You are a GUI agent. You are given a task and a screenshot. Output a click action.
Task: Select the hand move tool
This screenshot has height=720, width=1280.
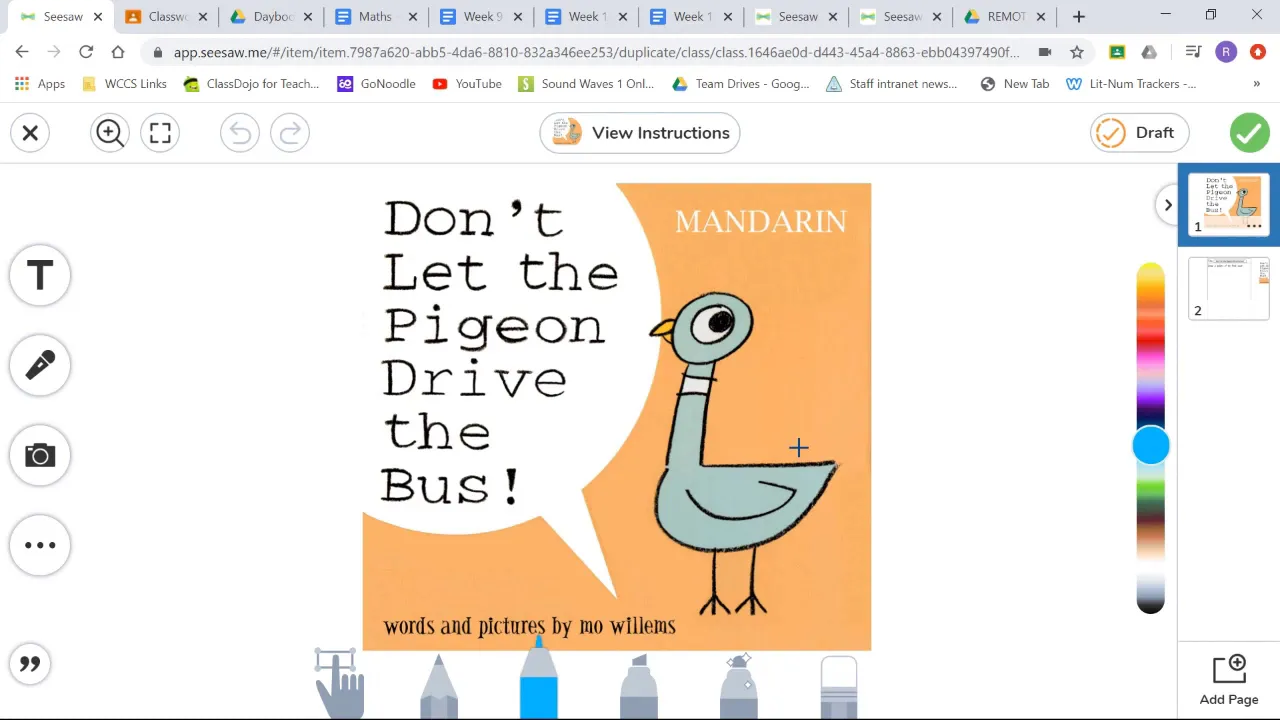point(340,684)
